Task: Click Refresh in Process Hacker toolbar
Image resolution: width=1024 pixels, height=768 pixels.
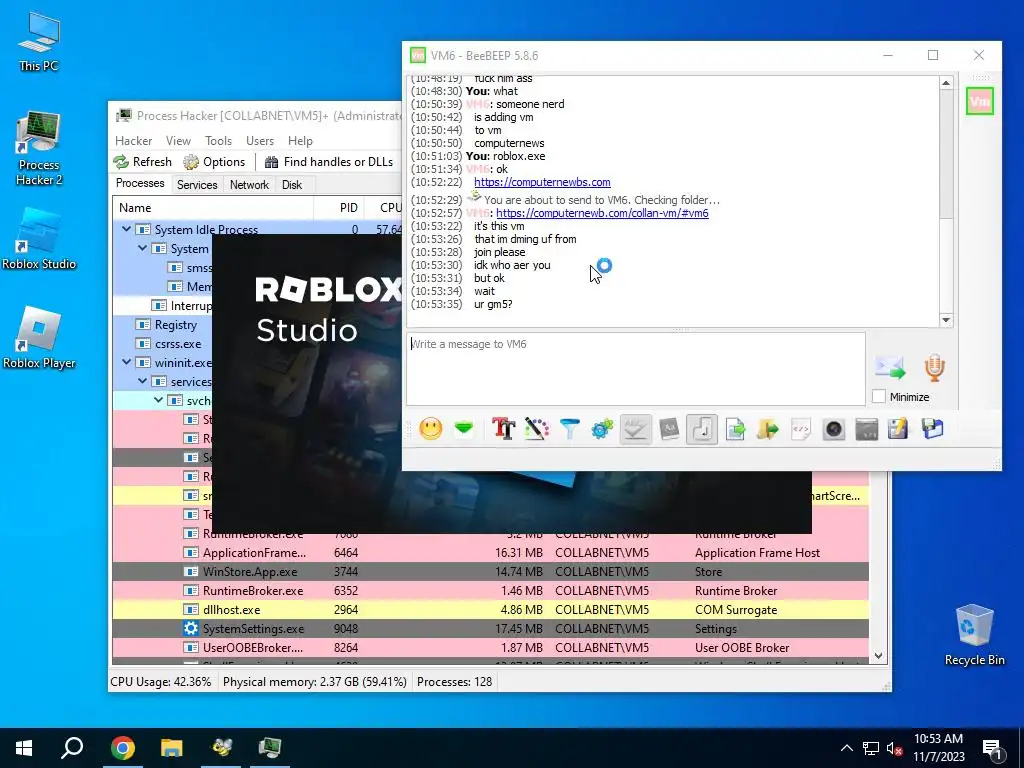Action: tap(142, 161)
